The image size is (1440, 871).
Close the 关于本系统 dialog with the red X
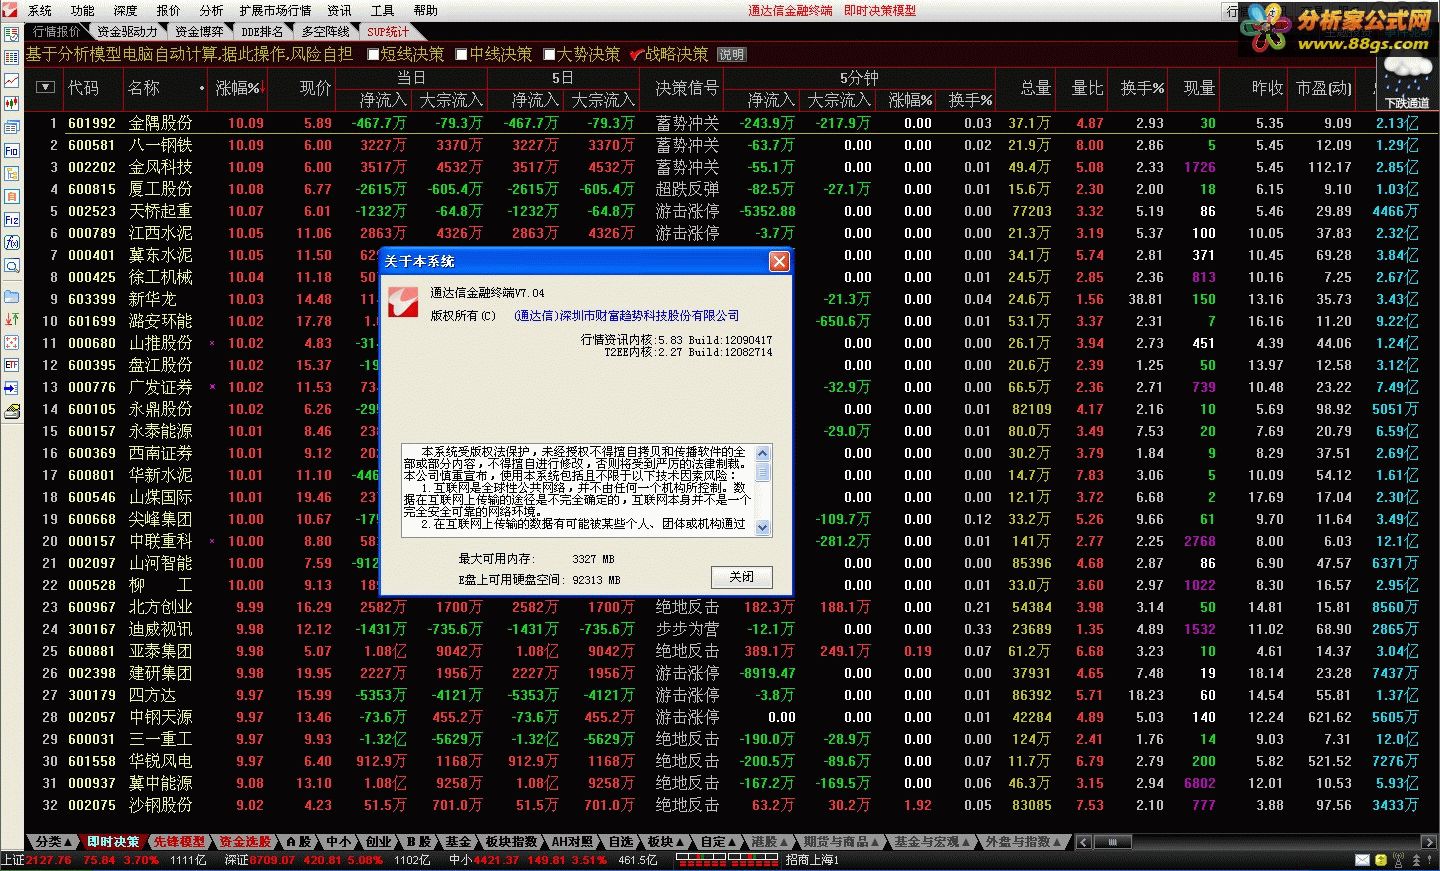779,261
